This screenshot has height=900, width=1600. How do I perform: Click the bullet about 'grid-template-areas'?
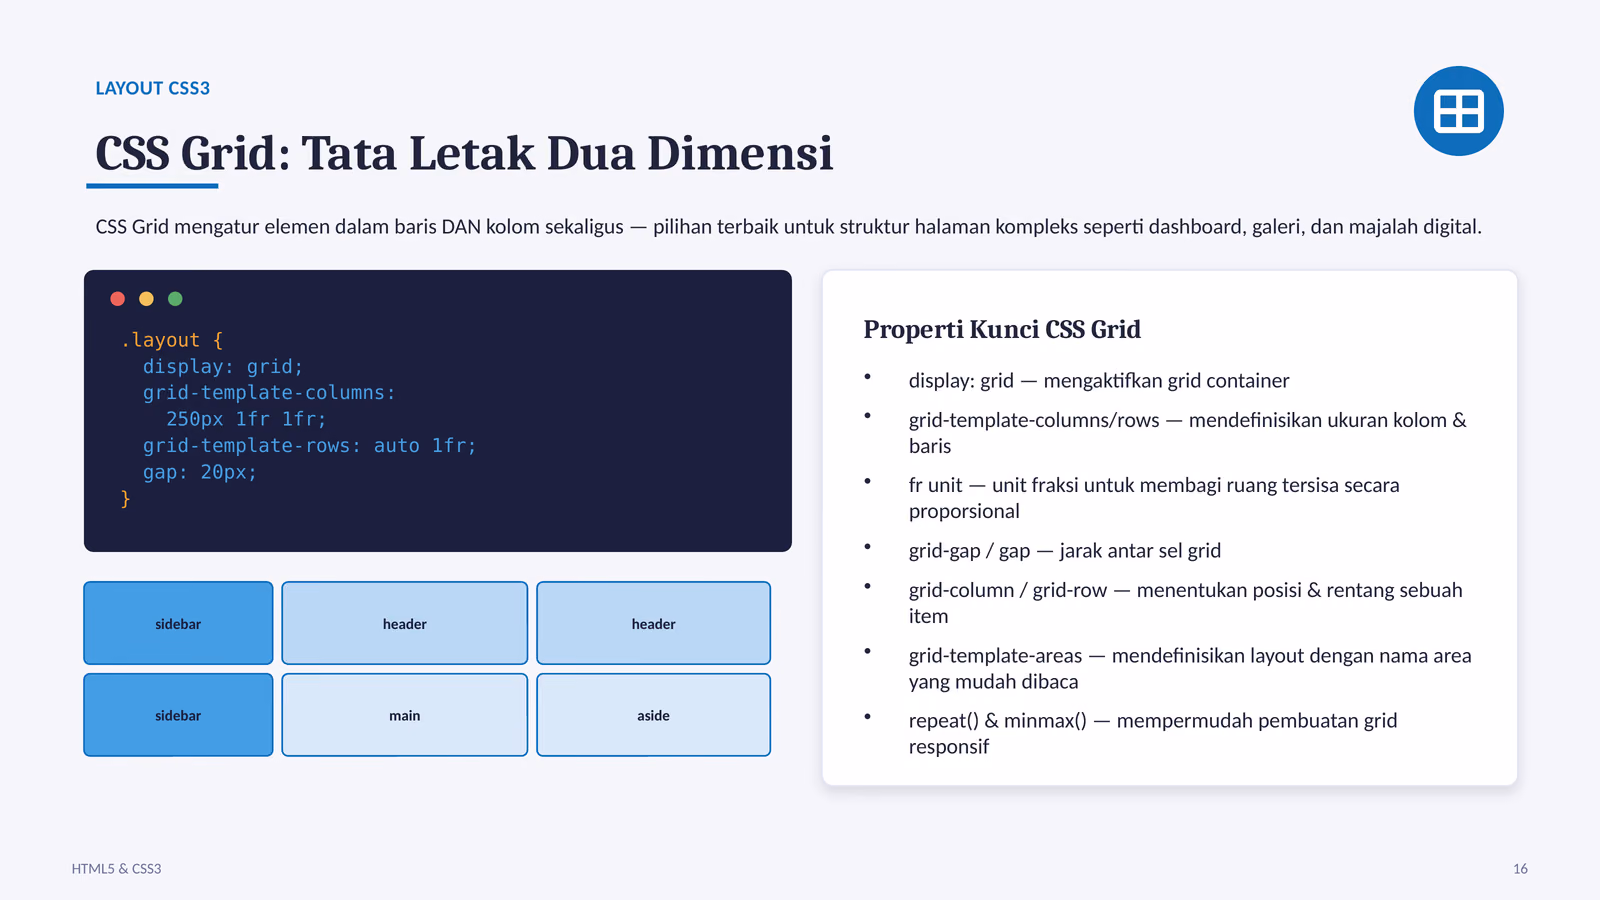(1190, 669)
